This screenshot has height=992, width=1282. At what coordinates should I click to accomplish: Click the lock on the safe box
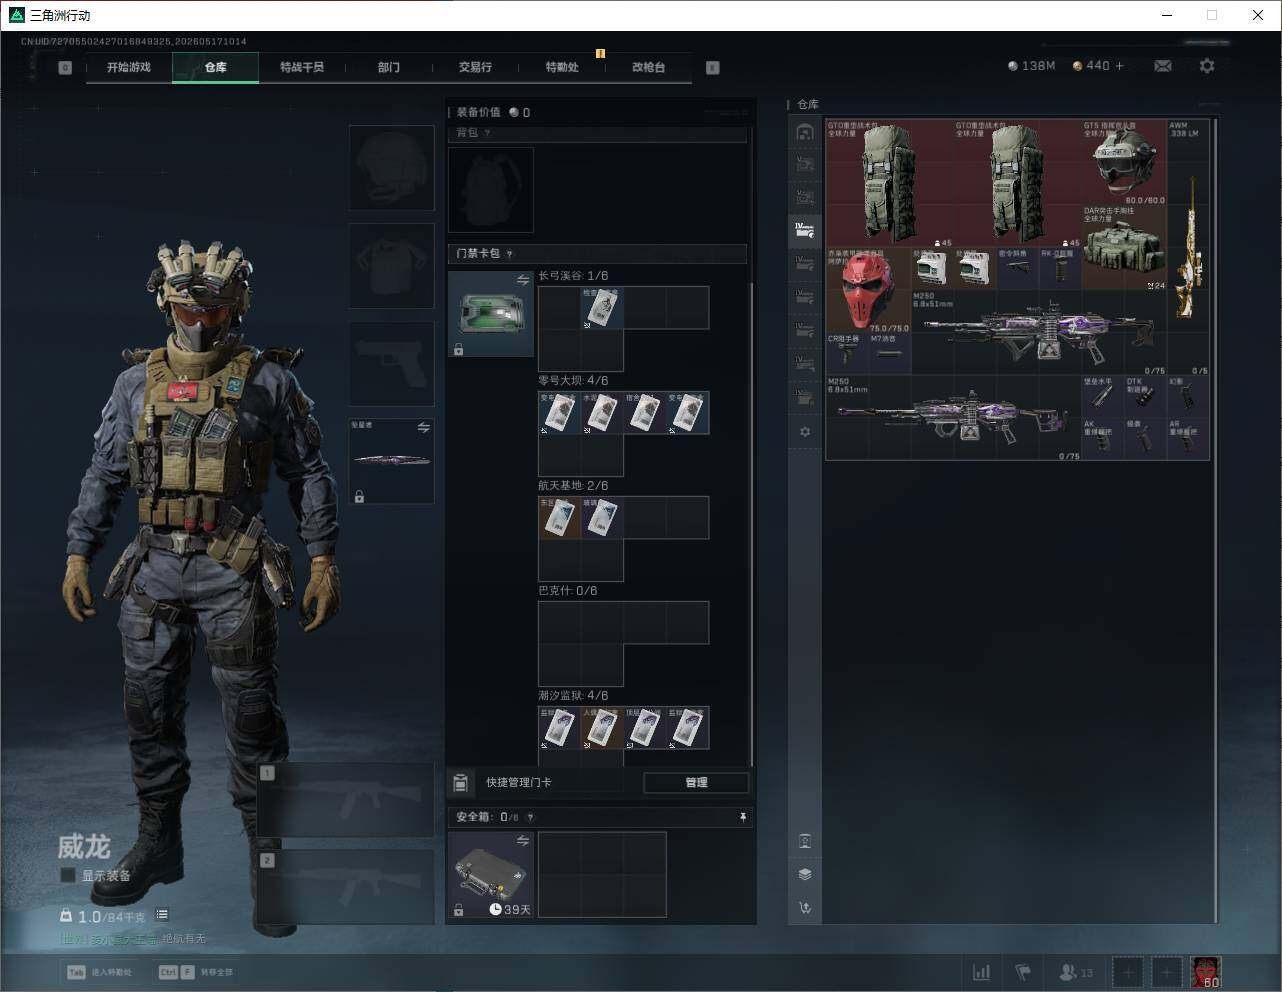[458, 910]
